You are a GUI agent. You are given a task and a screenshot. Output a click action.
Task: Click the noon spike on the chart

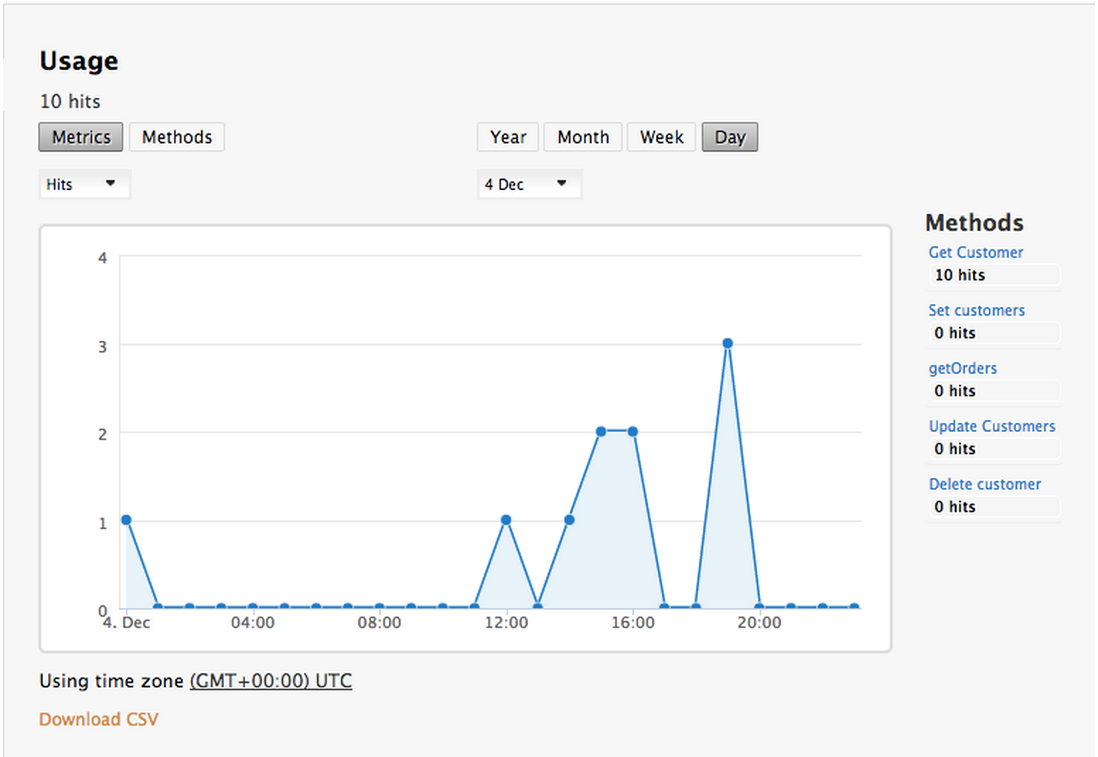(506, 519)
